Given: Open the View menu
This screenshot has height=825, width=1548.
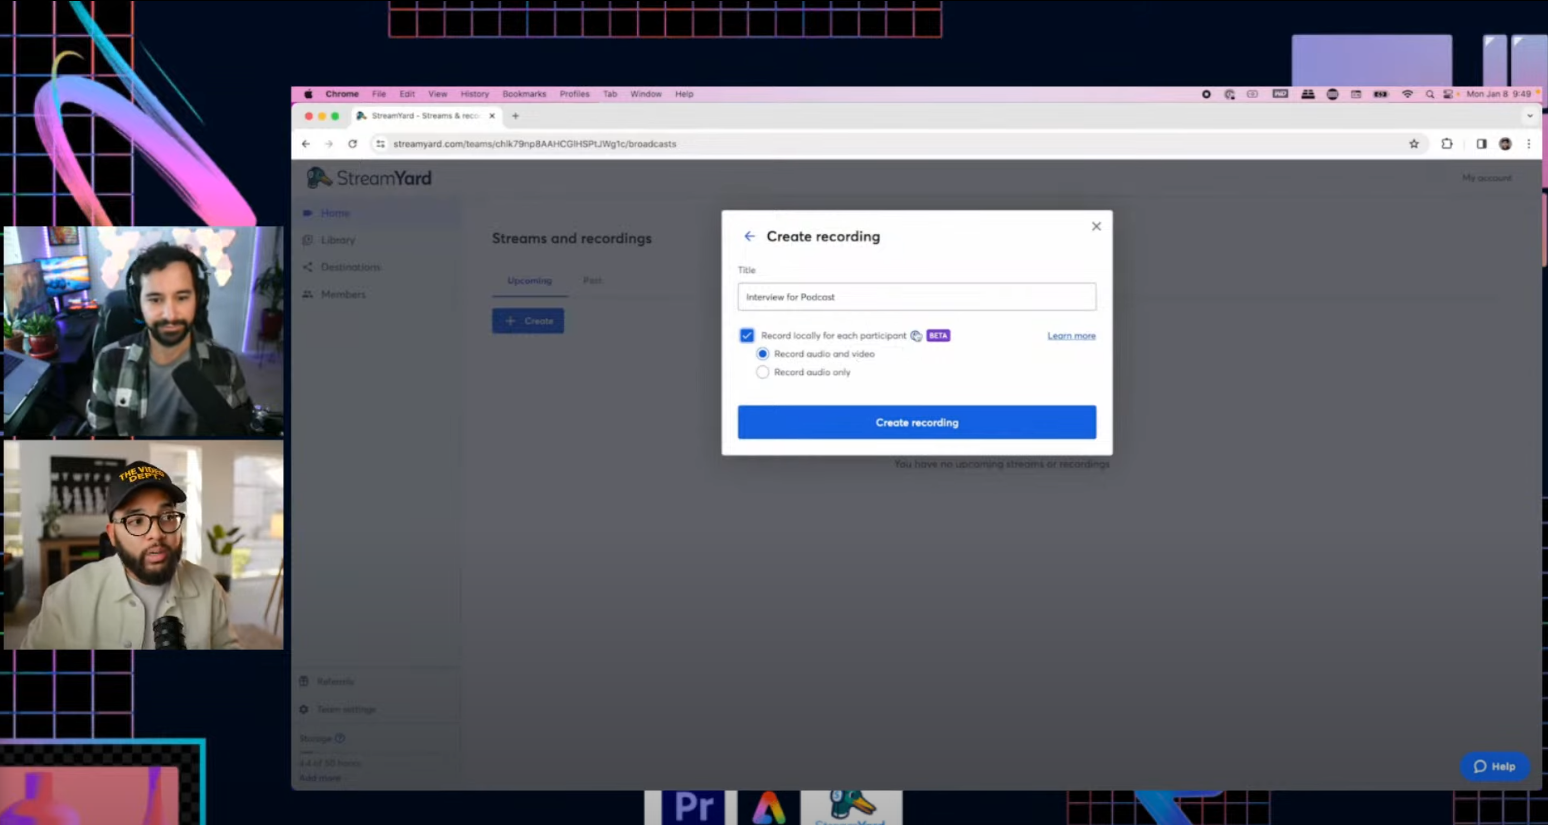Looking at the screenshot, I should coord(438,94).
